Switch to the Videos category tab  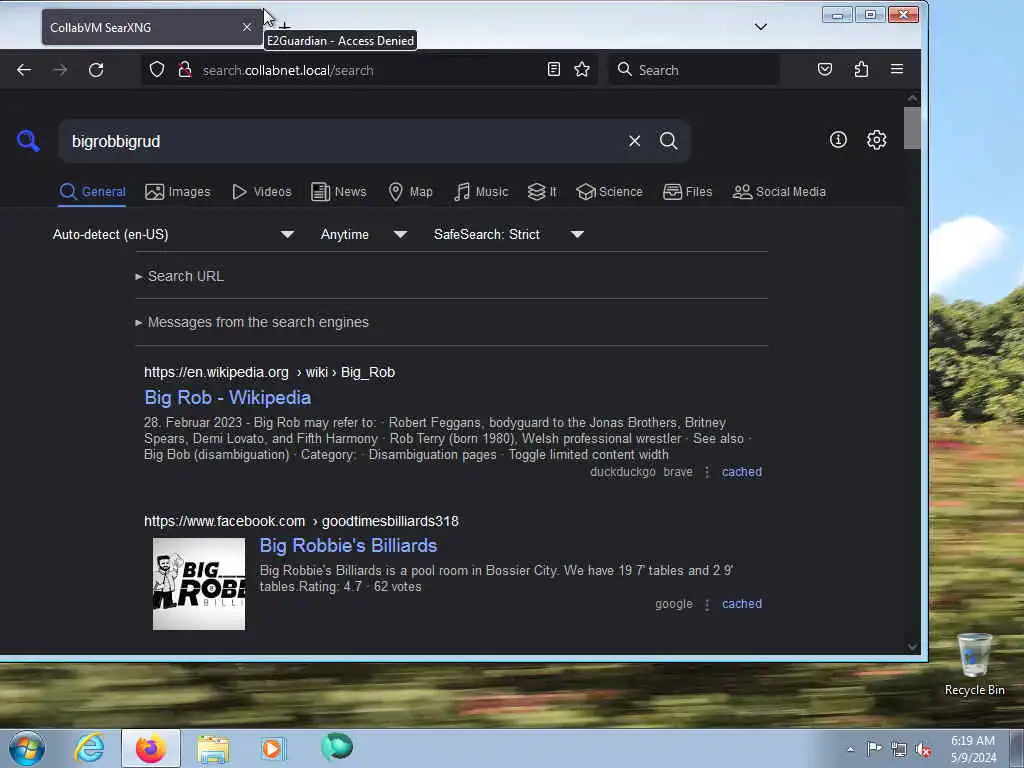point(262,192)
